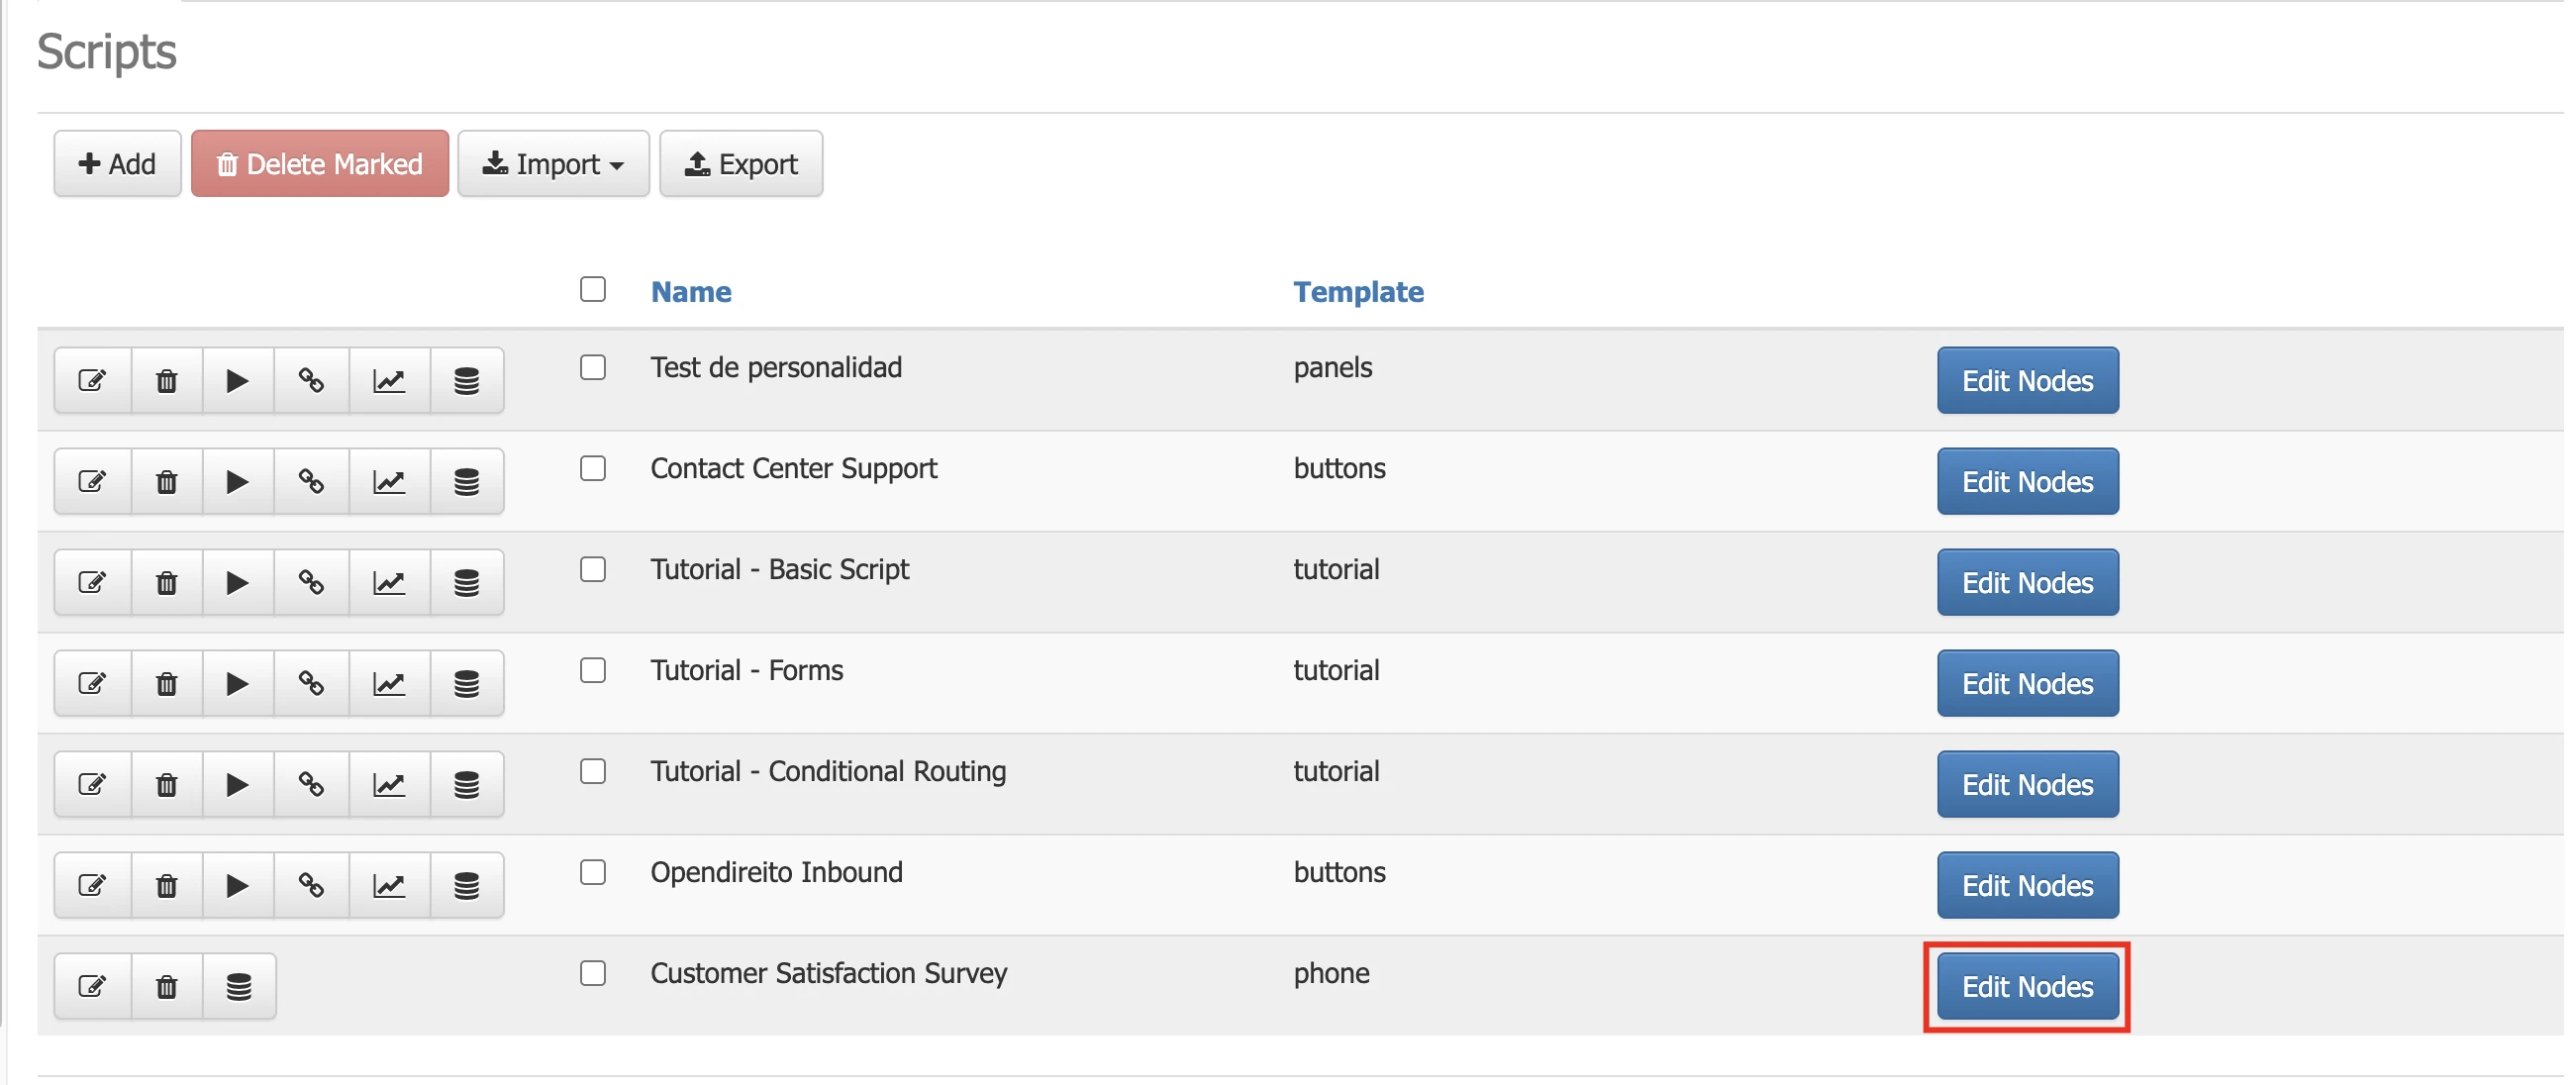Click the Add script button
Viewport: 2576px width, 1085px height.
(117, 164)
